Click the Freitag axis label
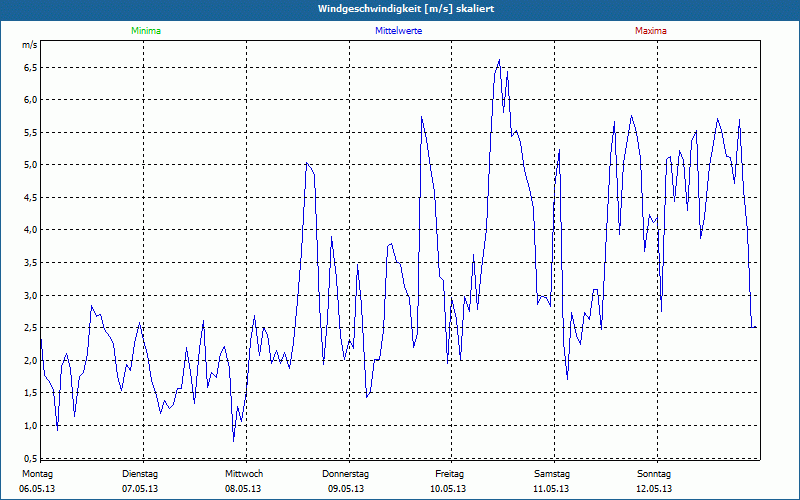 449,474
